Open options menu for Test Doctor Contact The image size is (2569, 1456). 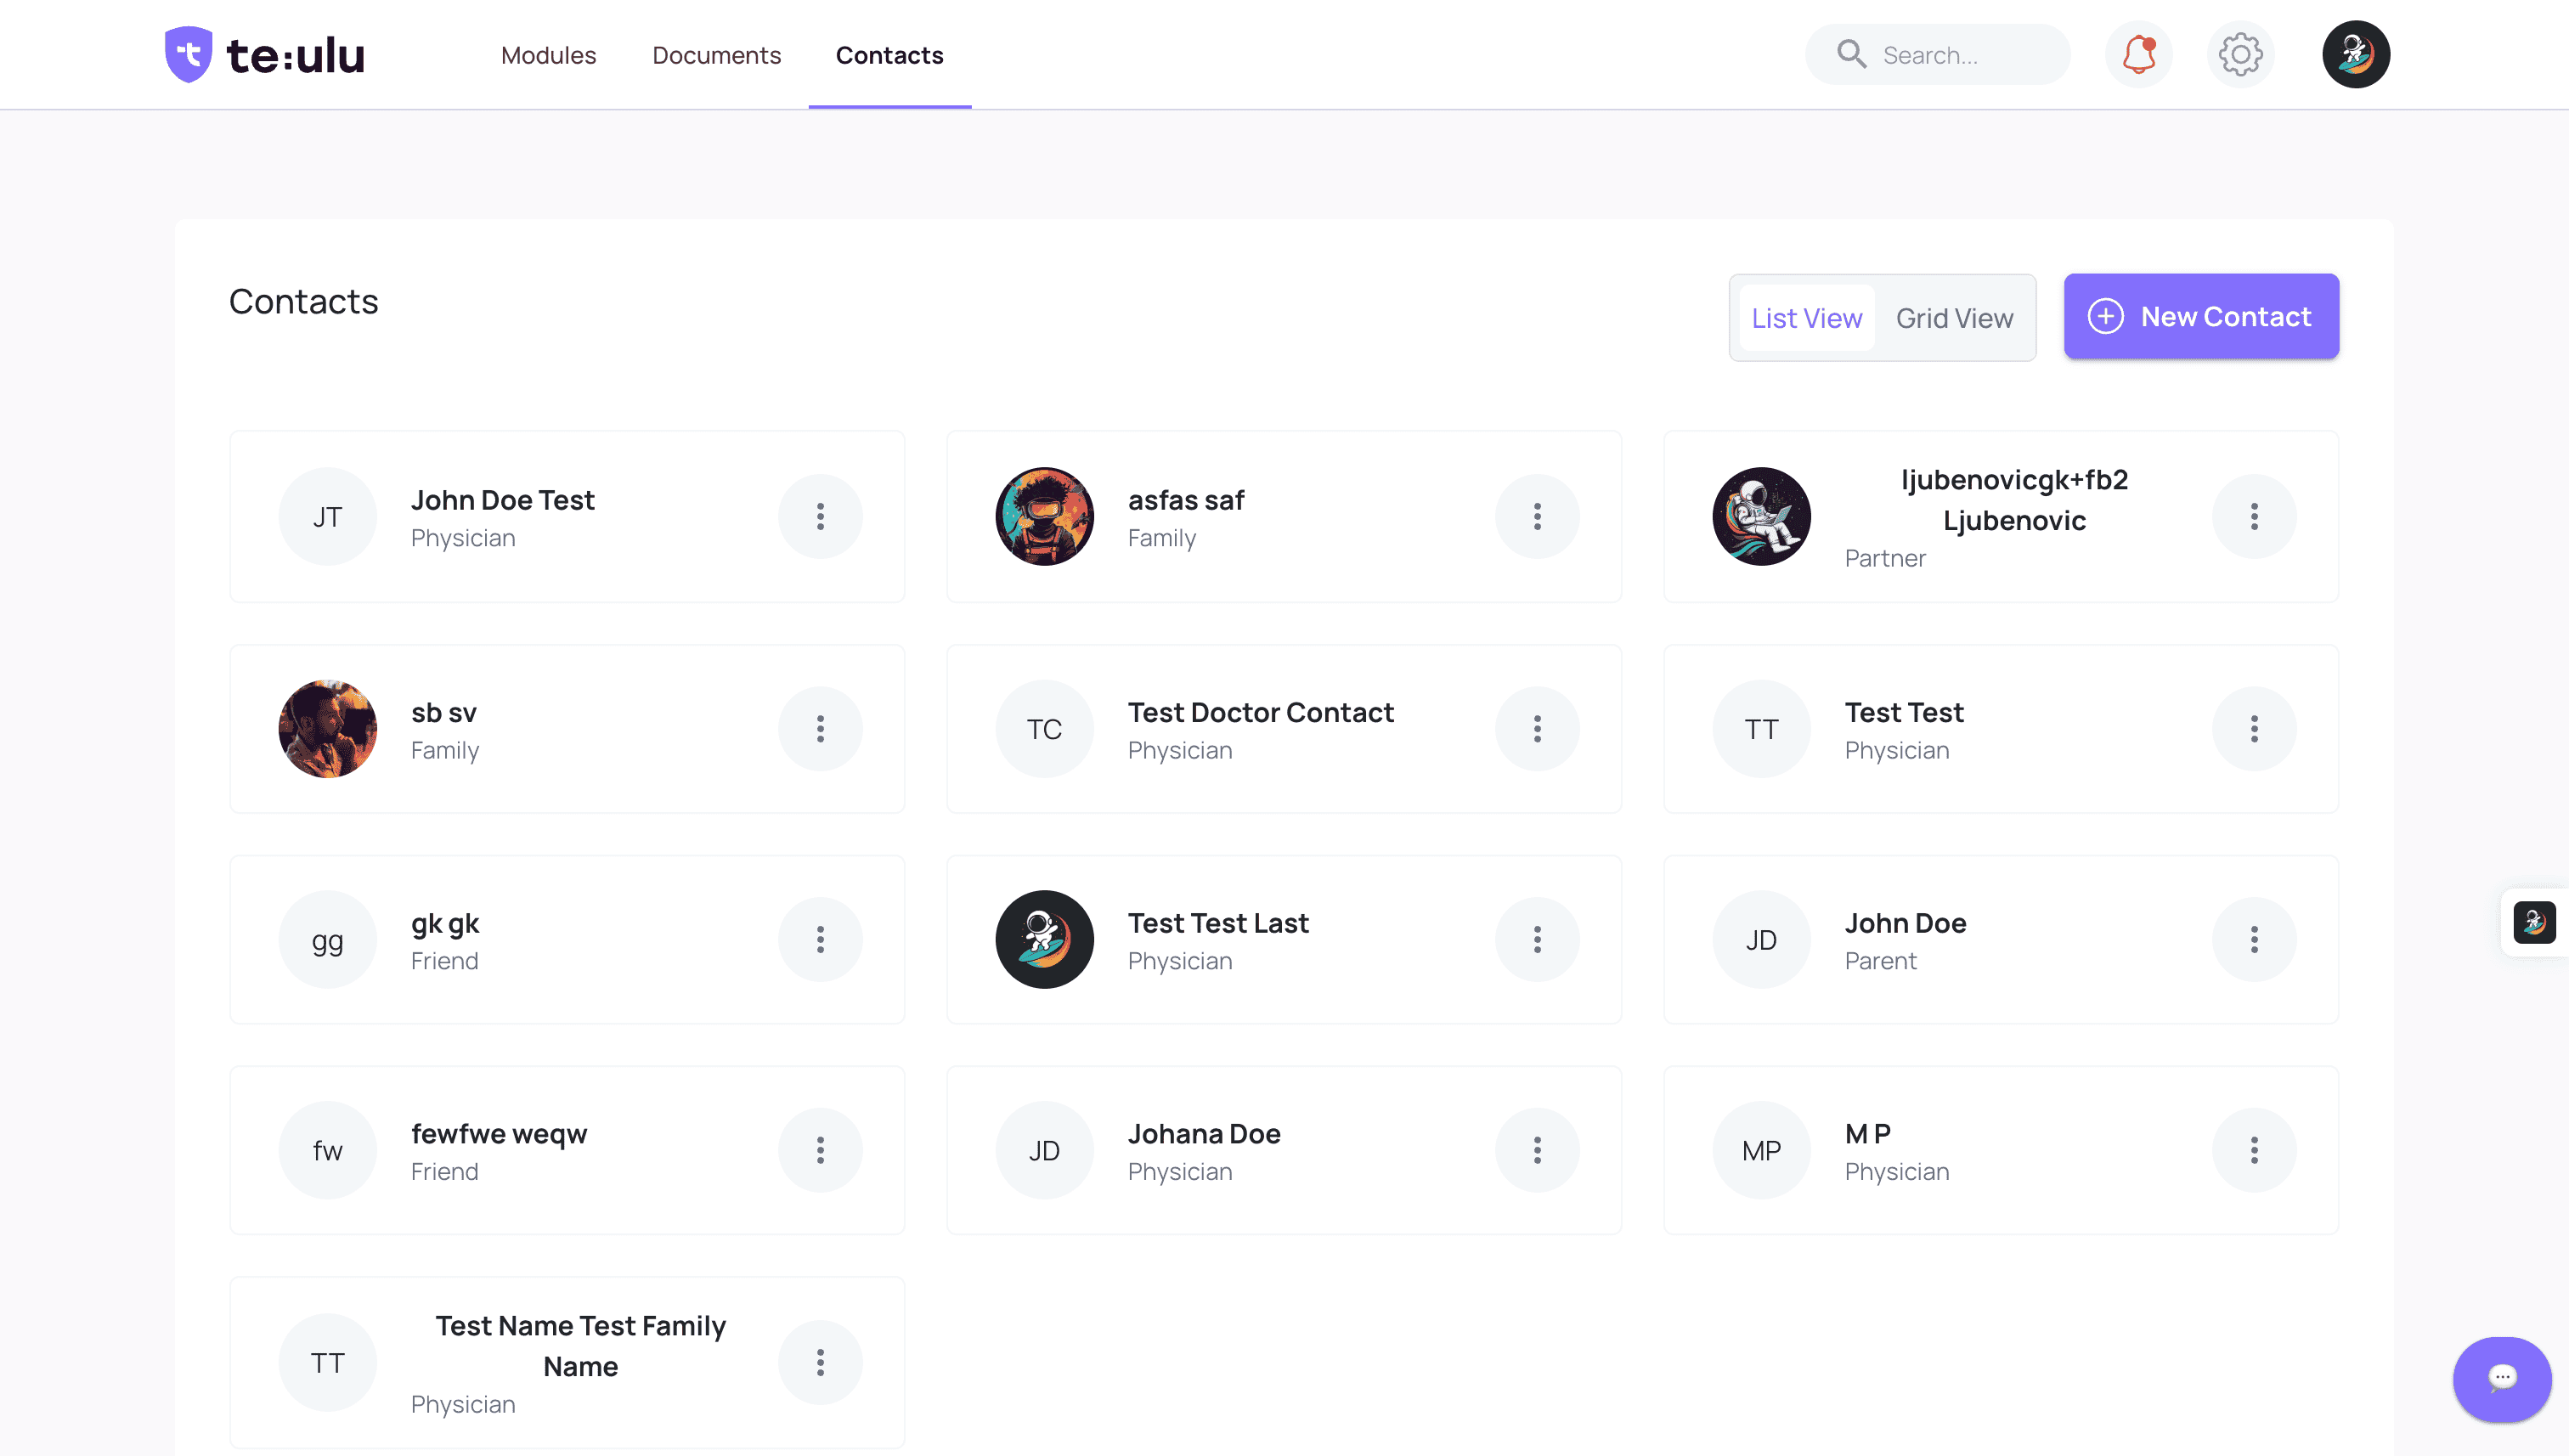1537,728
